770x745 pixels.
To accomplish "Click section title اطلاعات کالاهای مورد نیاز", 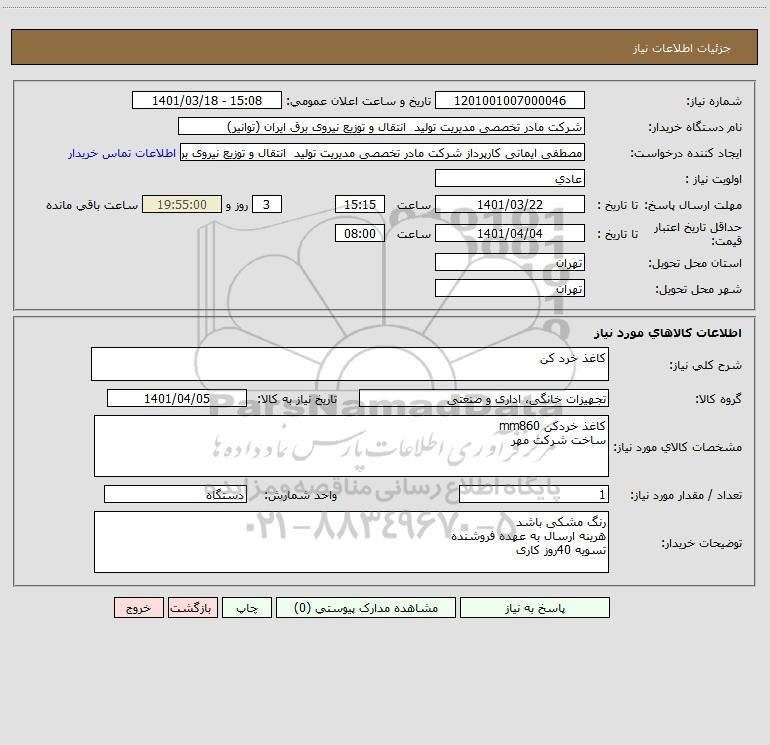I will [668, 333].
